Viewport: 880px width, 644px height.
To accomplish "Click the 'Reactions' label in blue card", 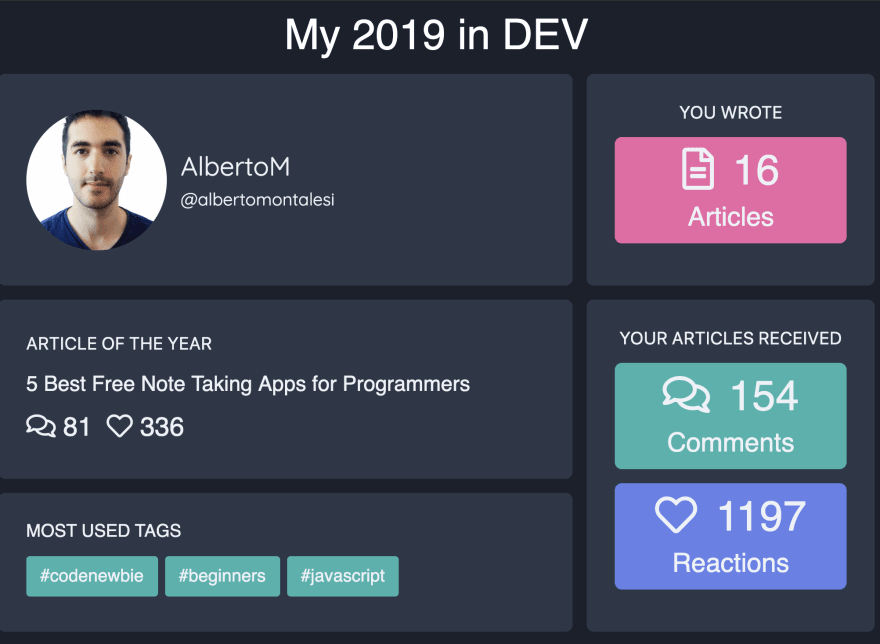I will pyautogui.click(x=731, y=563).
